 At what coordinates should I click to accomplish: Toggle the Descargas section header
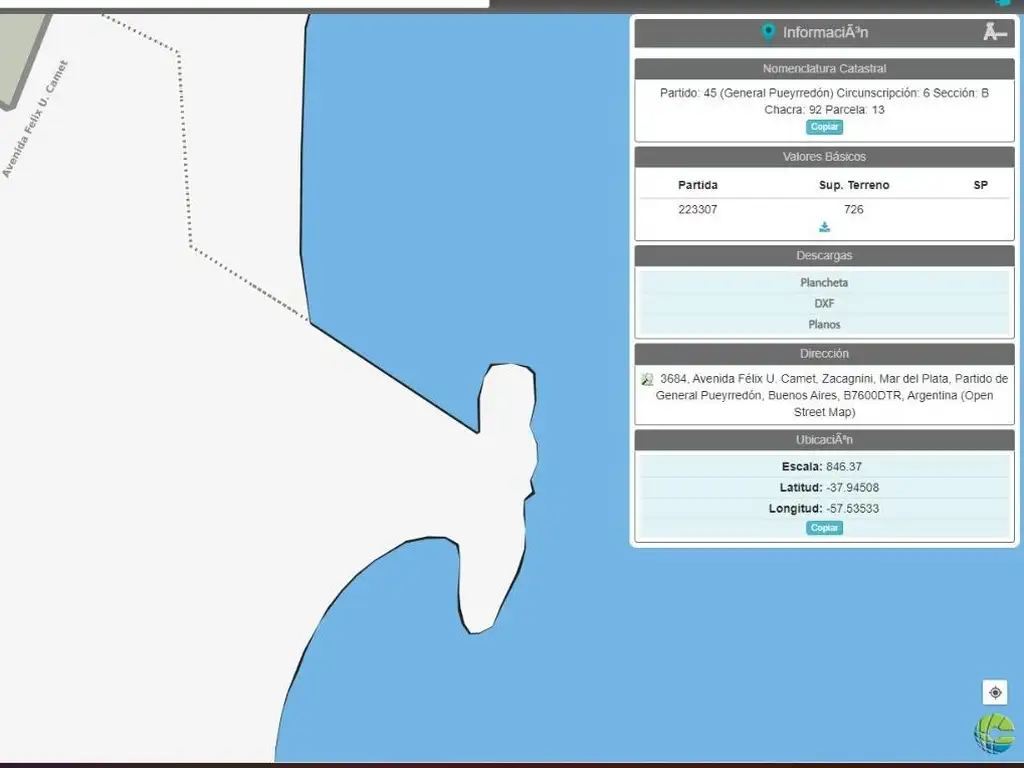pyautogui.click(x=824, y=256)
